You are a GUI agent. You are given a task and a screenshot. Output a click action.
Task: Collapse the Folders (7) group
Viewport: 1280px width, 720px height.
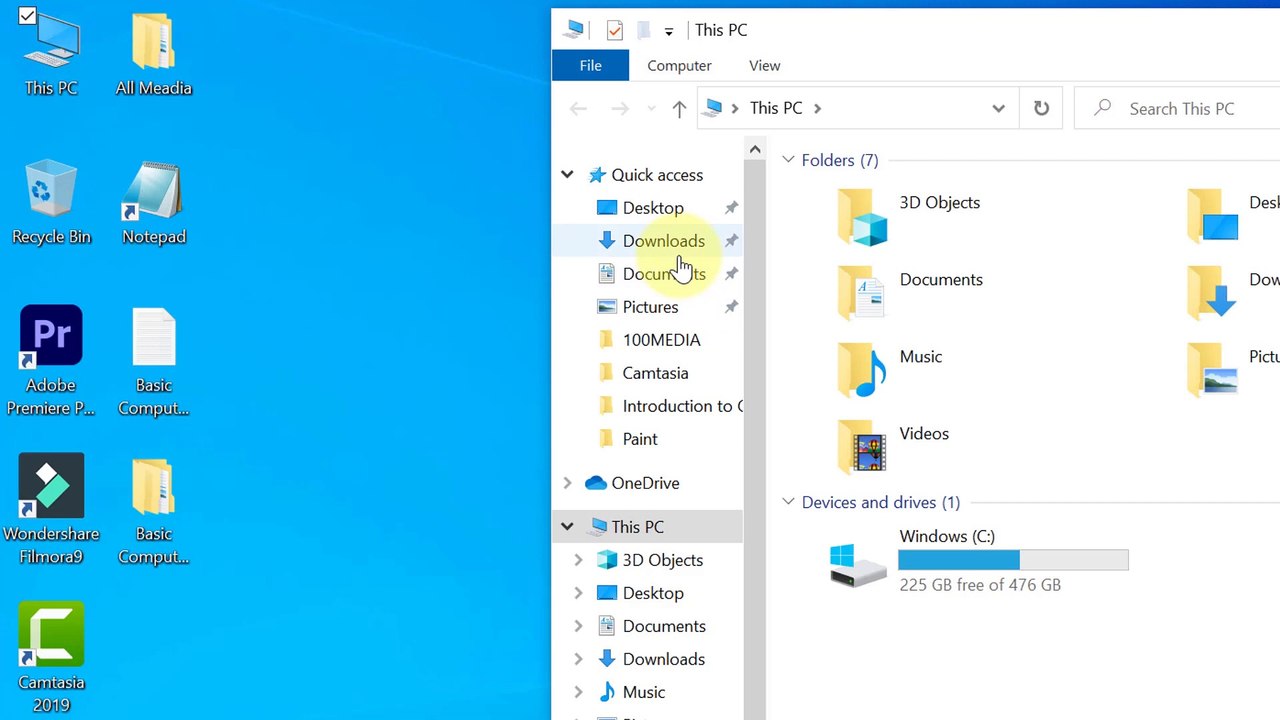point(788,160)
